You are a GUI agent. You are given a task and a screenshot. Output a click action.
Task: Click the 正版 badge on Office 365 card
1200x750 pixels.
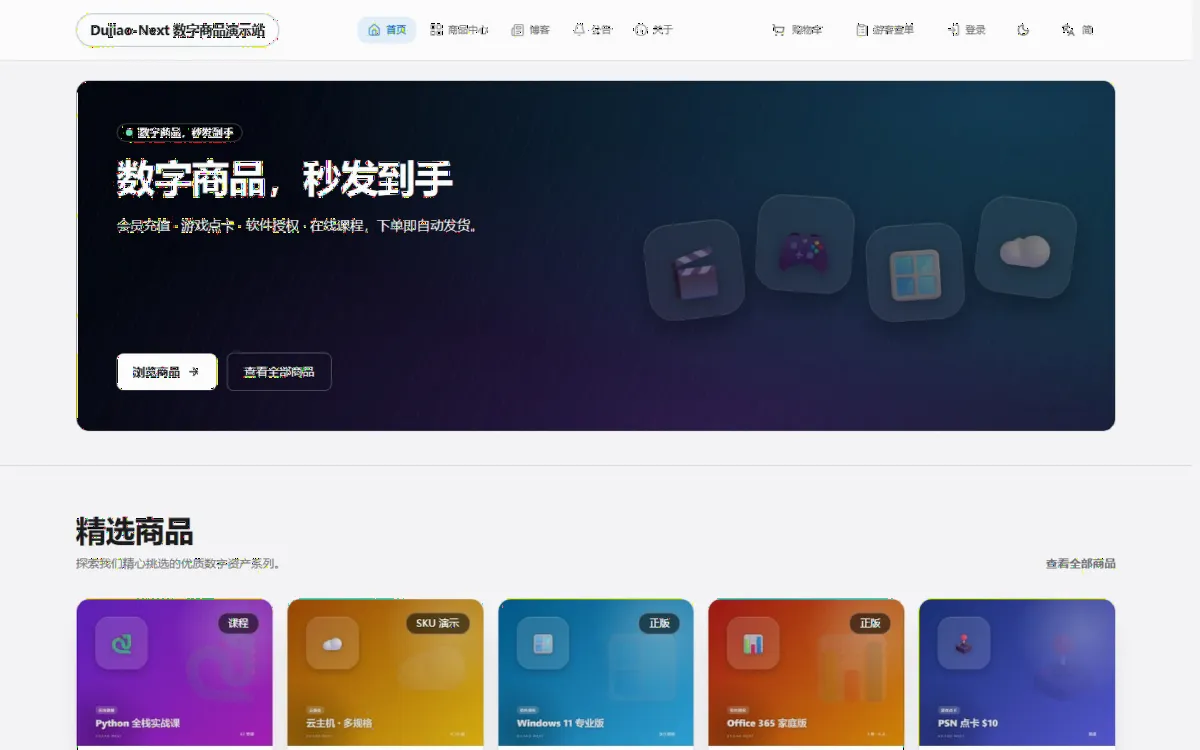click(870, 623)
